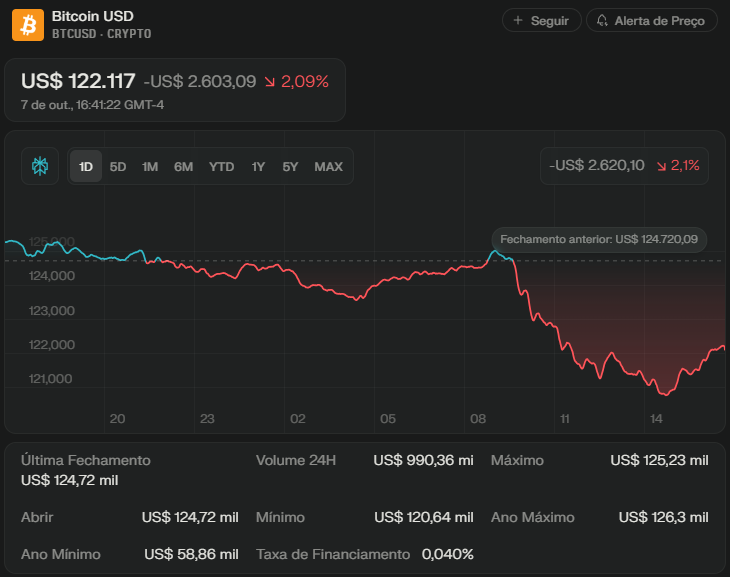Choose the 1Y chart range
The height and width of the screenshot is (577, 730).
coord(258,167)
